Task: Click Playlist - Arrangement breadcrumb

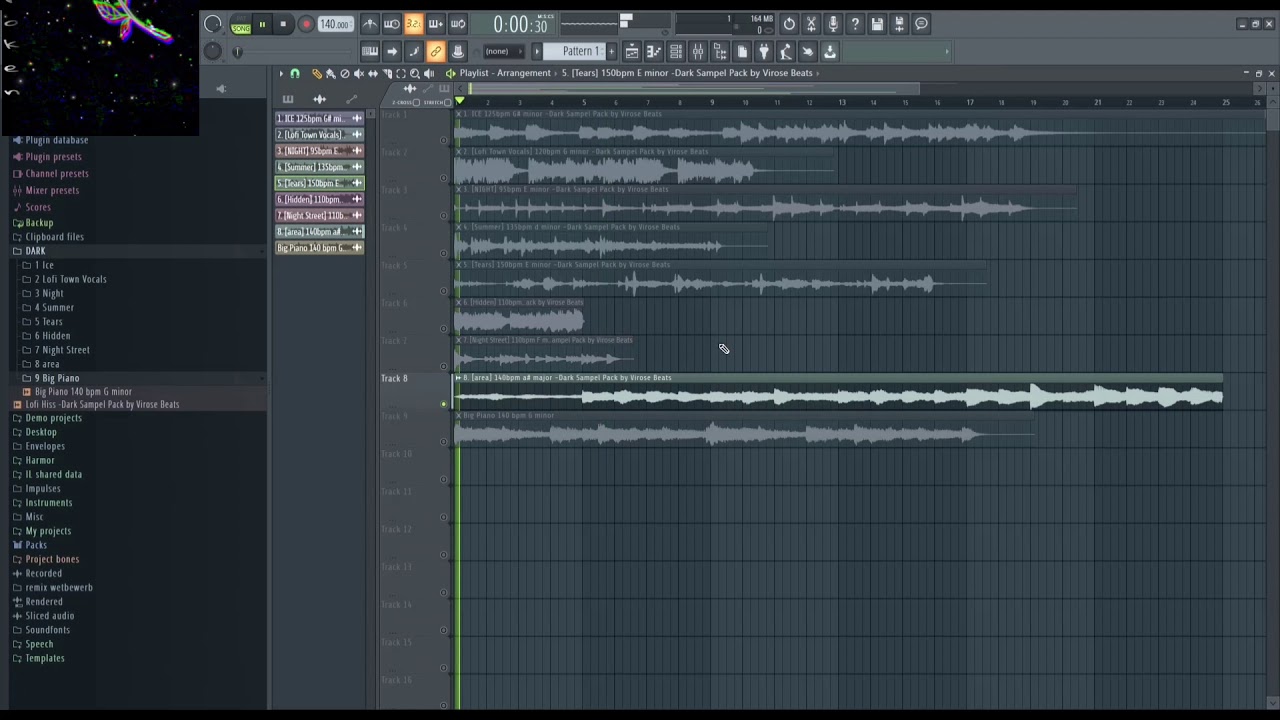Action: click(x=505, y=73)
